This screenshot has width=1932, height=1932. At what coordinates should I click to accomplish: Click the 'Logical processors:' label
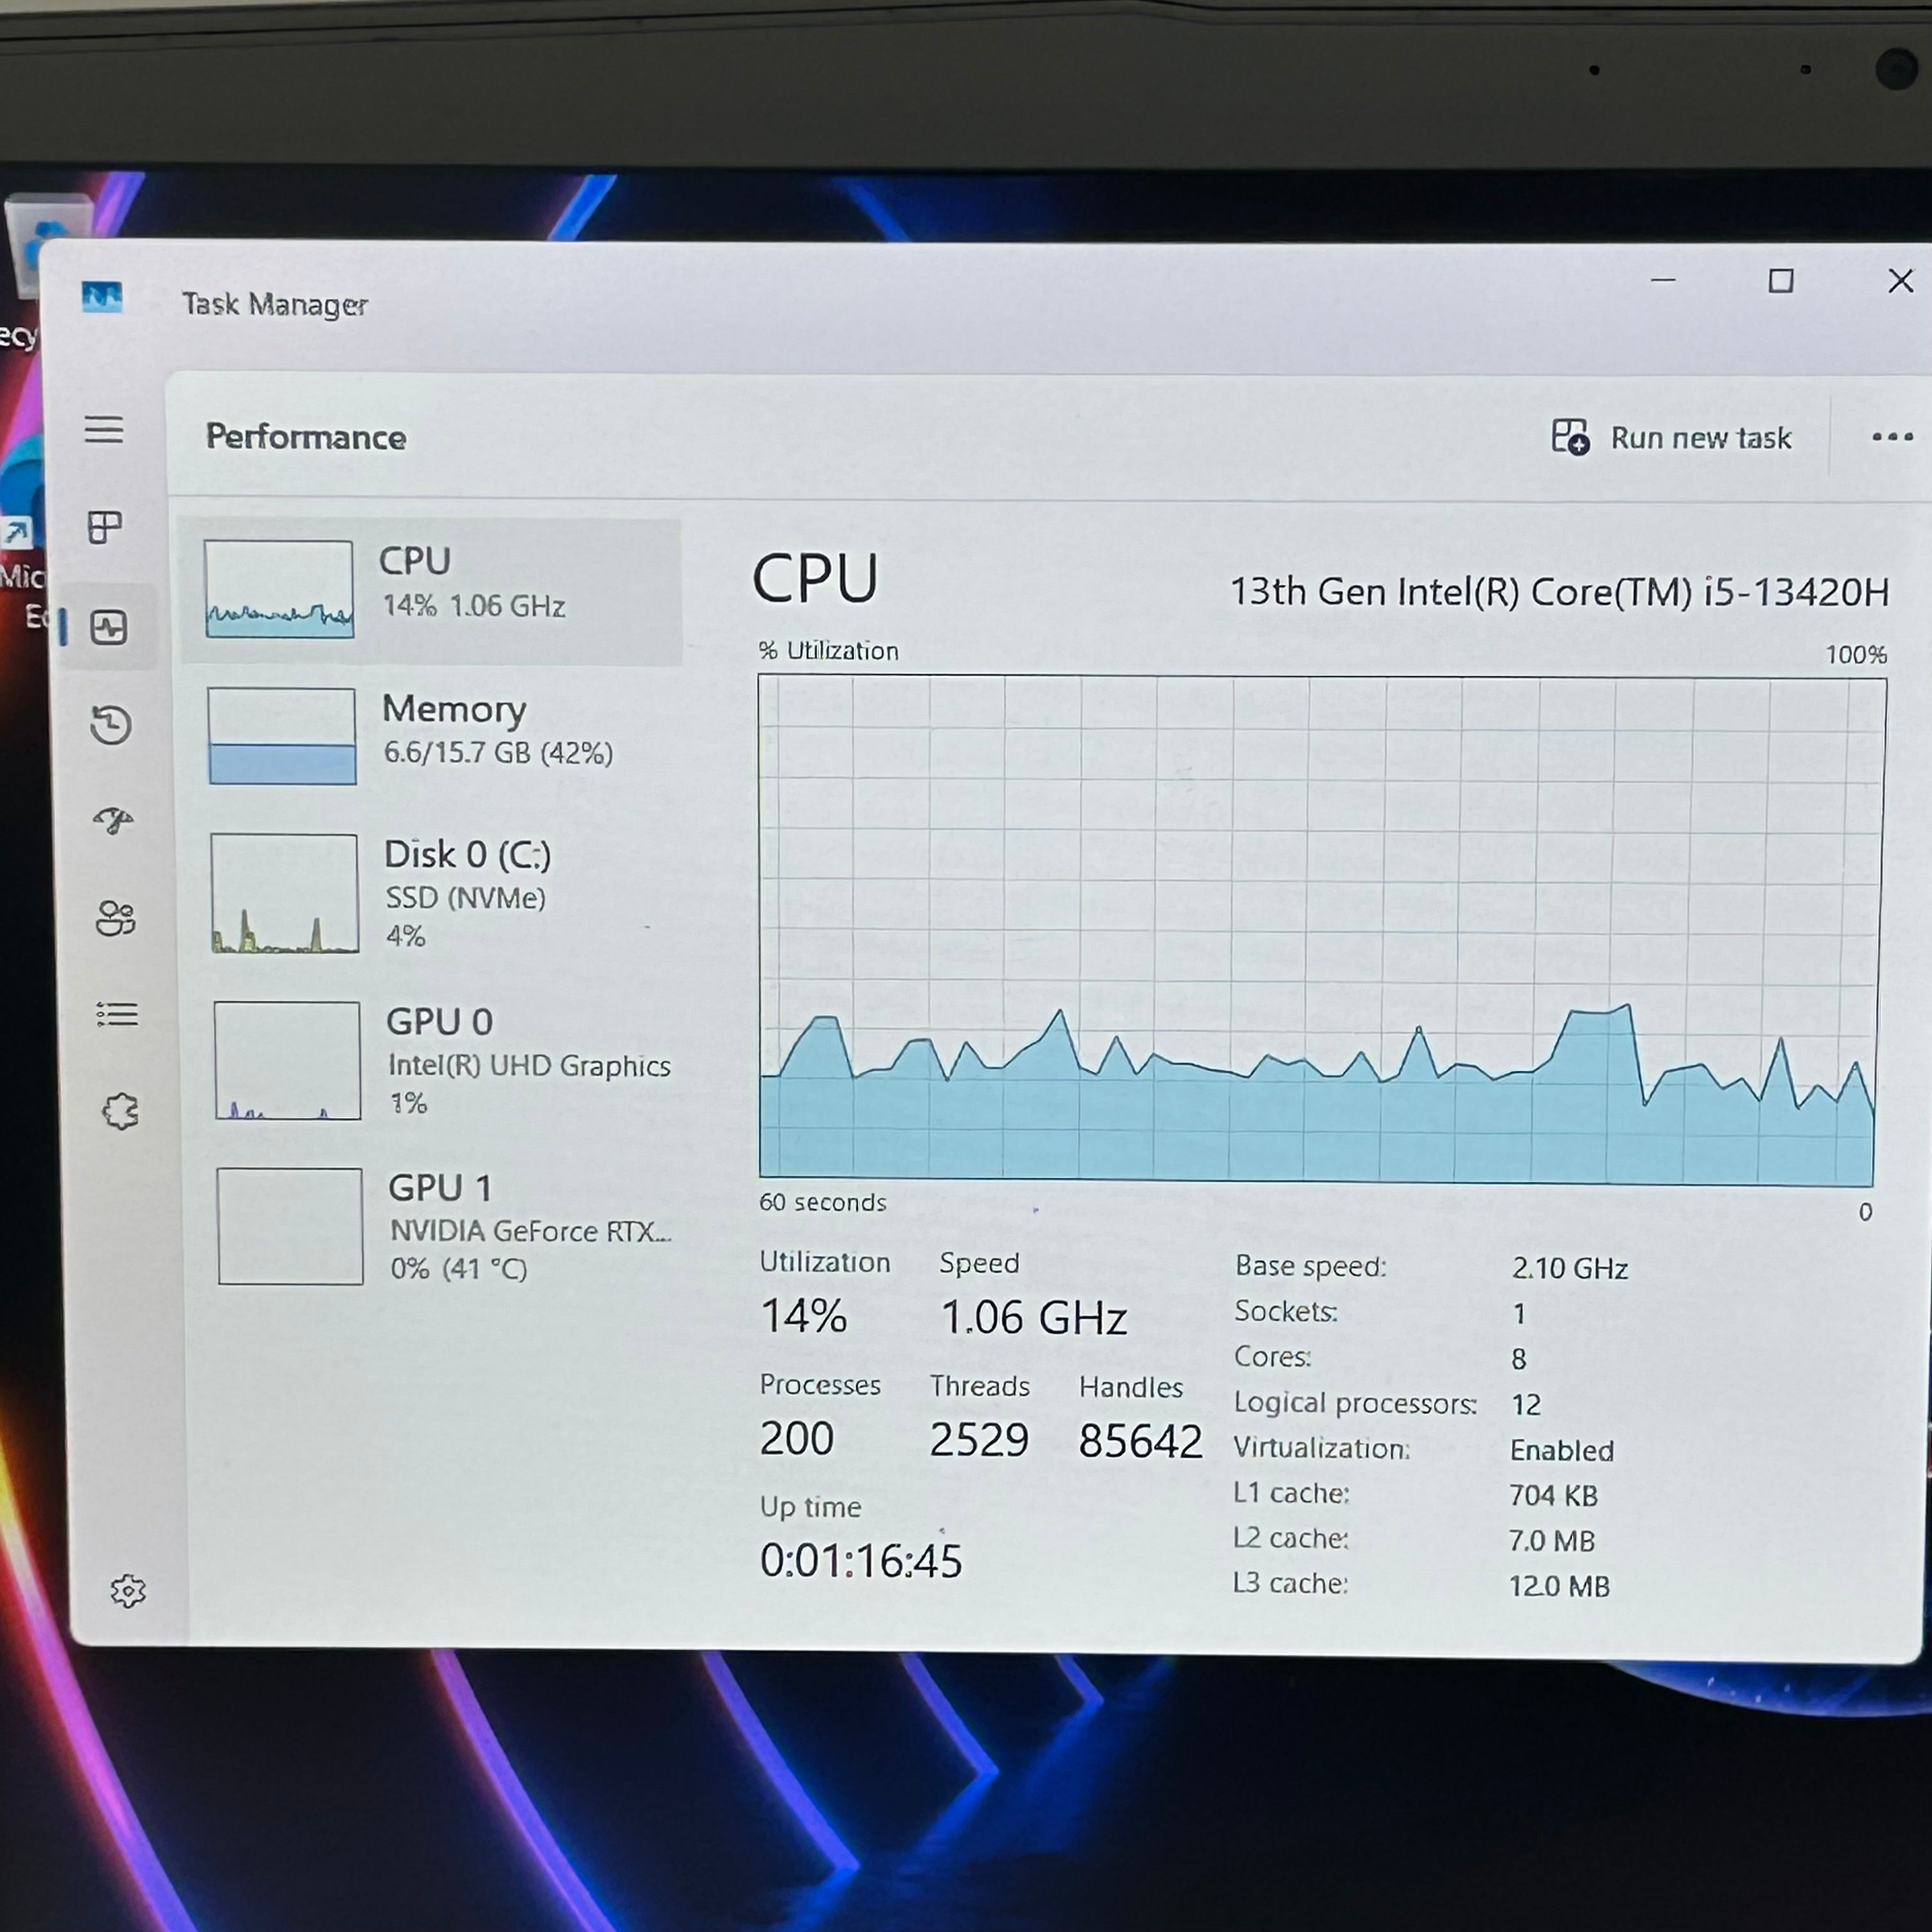click(1355, 1403)
